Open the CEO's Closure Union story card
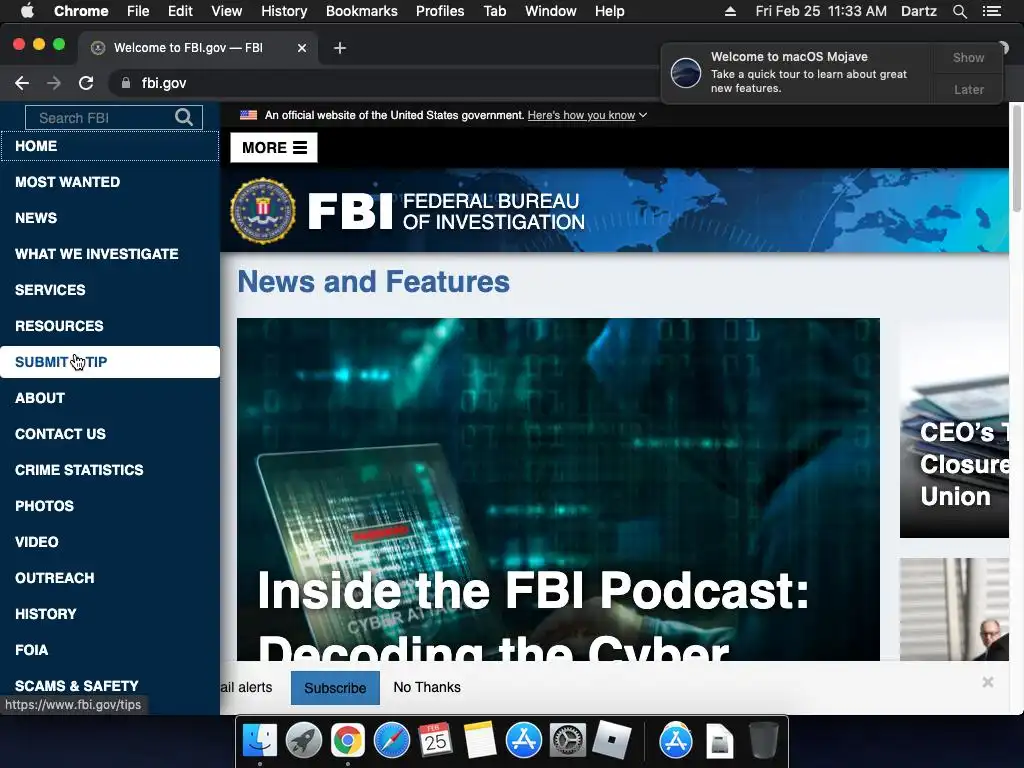1024x768 pixels. click(x=954, y=430)
